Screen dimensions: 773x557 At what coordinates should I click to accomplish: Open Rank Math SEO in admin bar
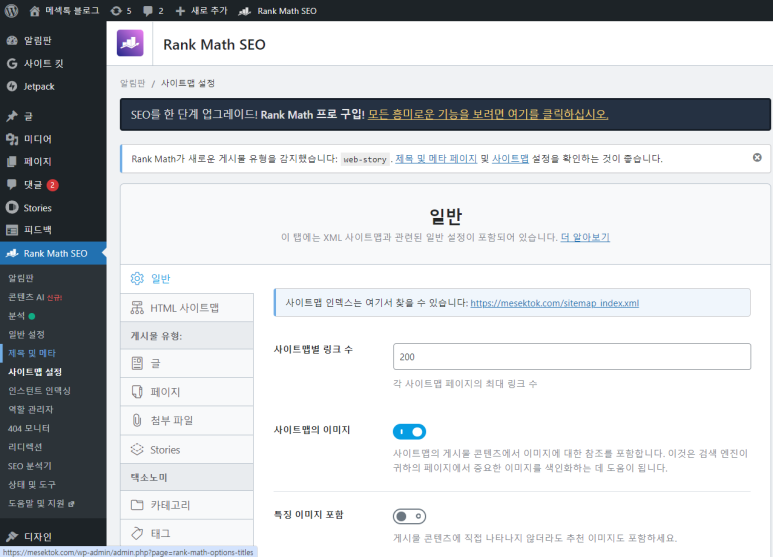[x=277, y=11]
